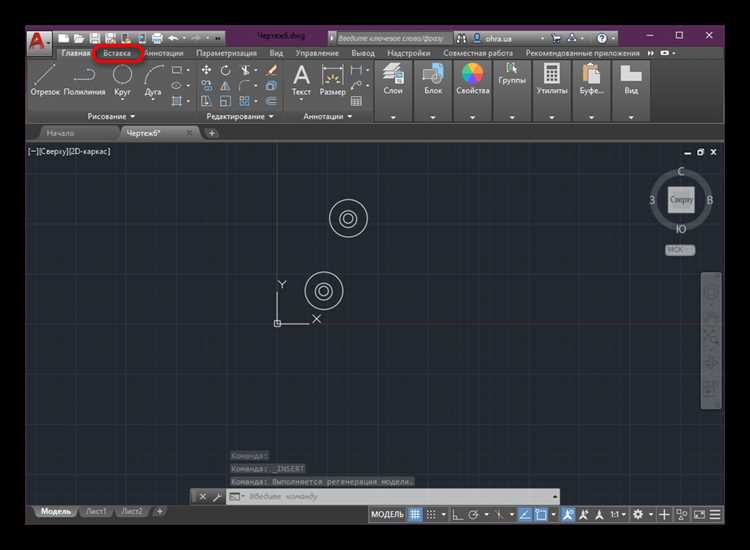Open the 1:1 annotation scale dropdown
The width and height of the screenshot is (750, 550).
[618, 514]
